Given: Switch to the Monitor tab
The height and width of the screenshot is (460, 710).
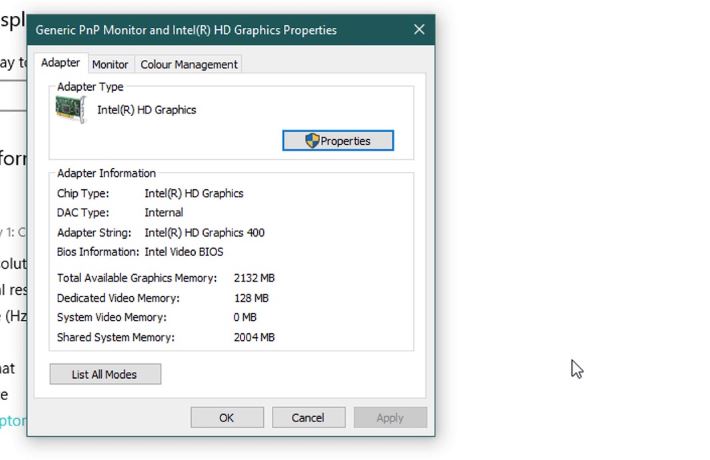Looking at the screenshot, I should [x=110, y=64].
